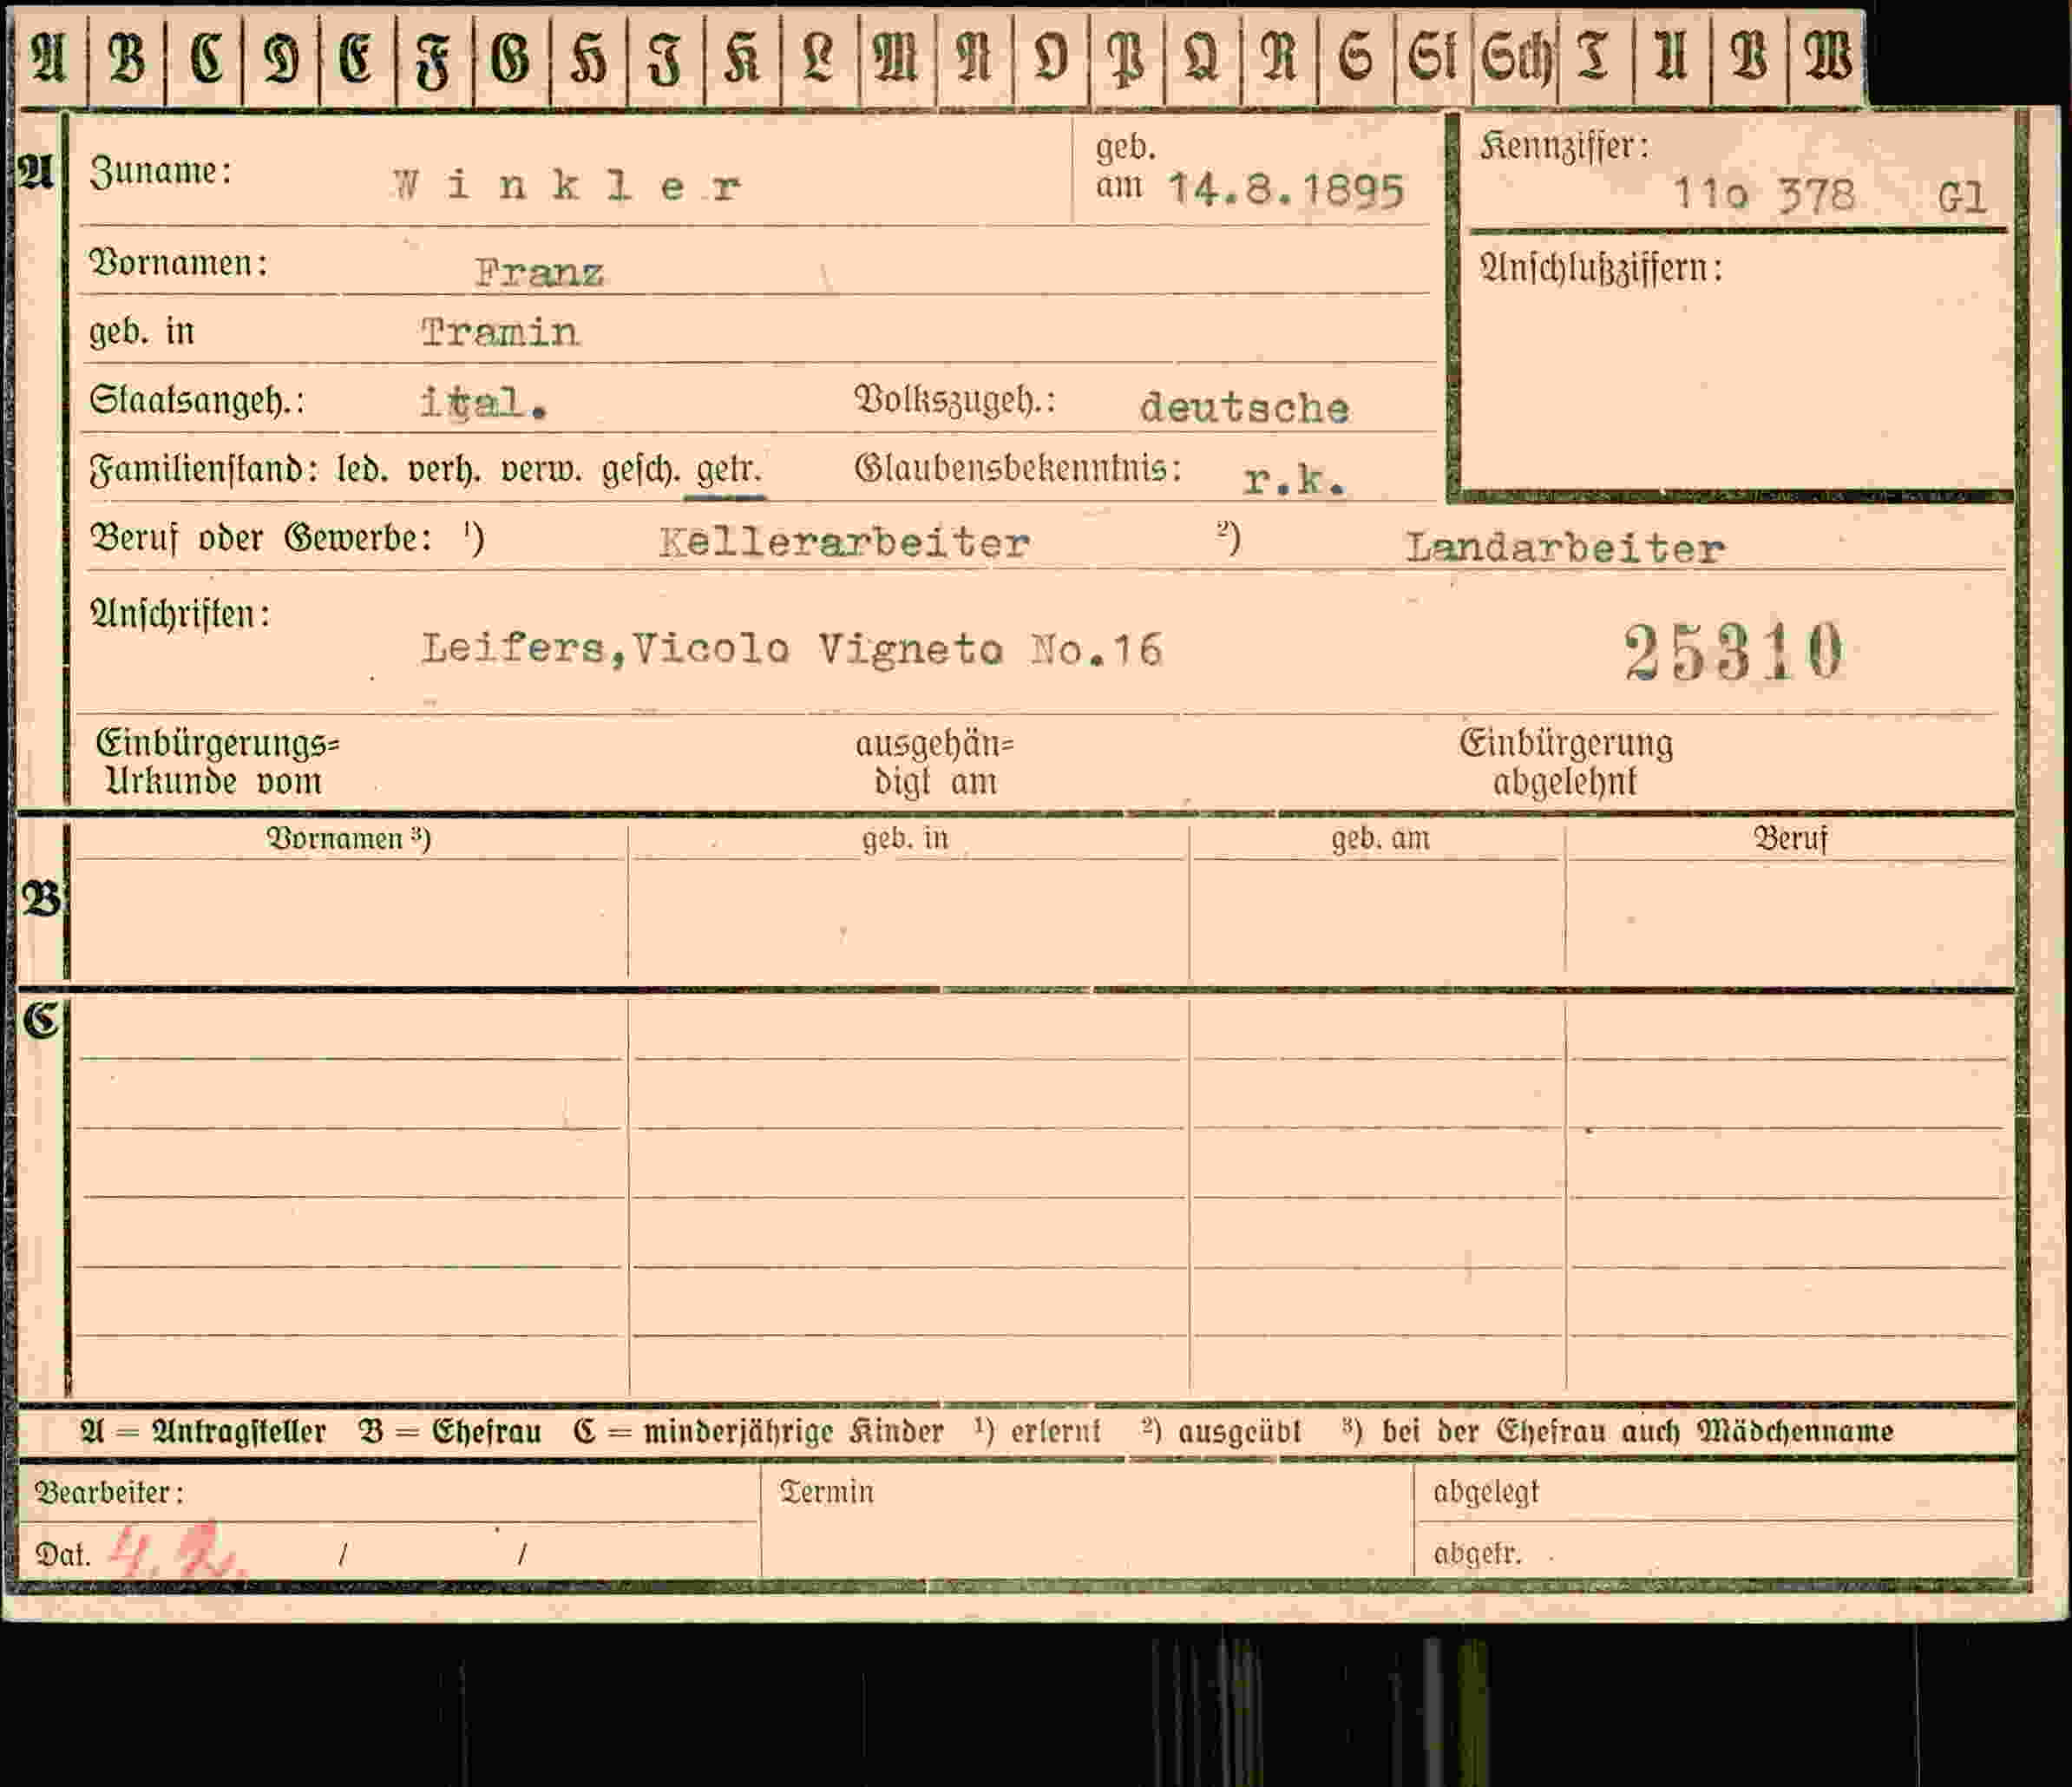Click the 'Anschriften:' label
The width and height of the screenshot is (2072, 1787).
[180, 614]
